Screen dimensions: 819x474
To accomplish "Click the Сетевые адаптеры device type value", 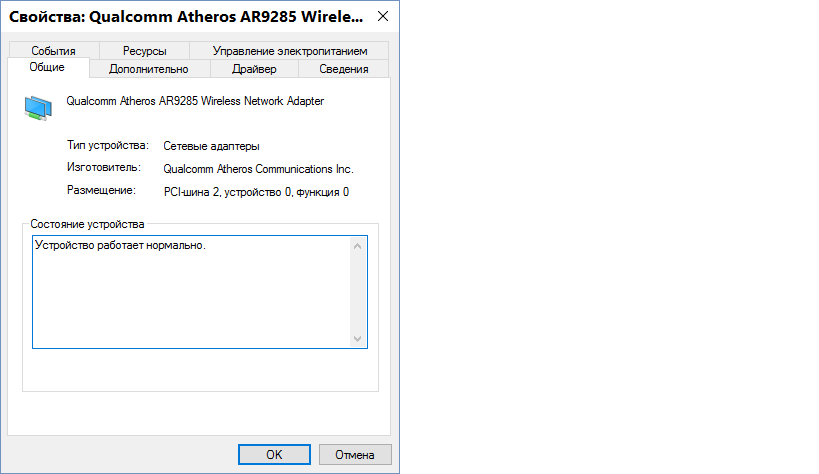I will tap(211, 146).
